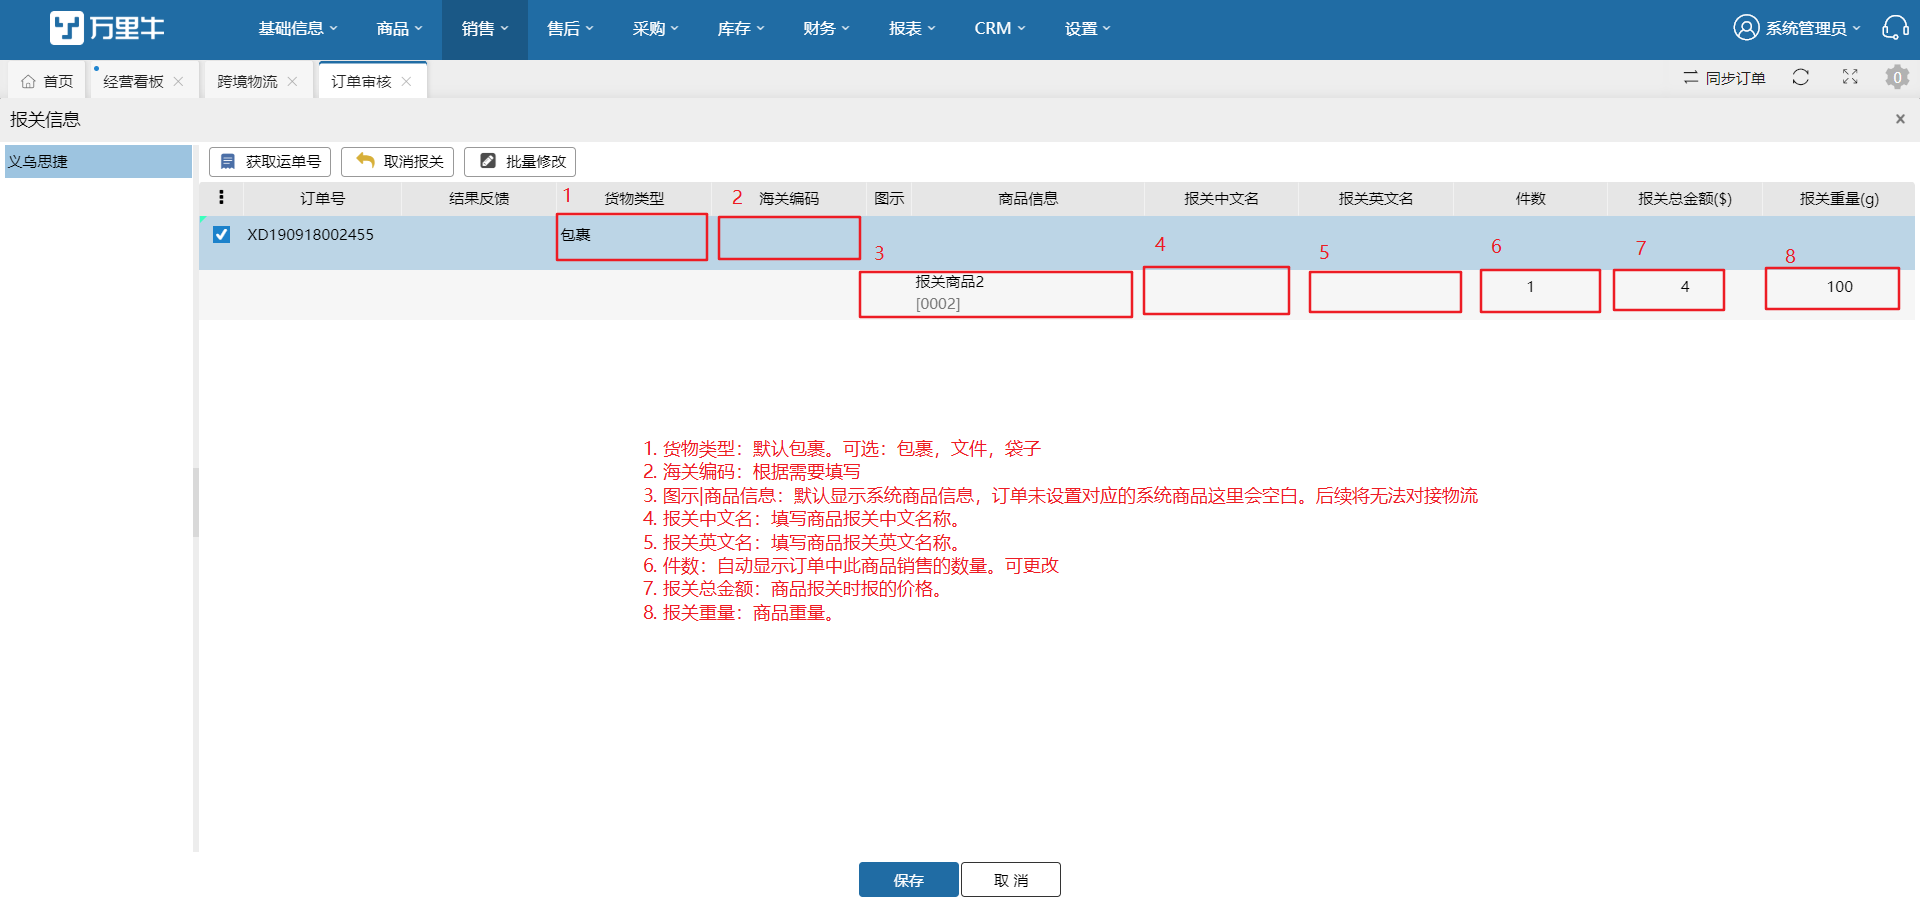Click the 商品信息 column header

click(x=1028, y=198)
